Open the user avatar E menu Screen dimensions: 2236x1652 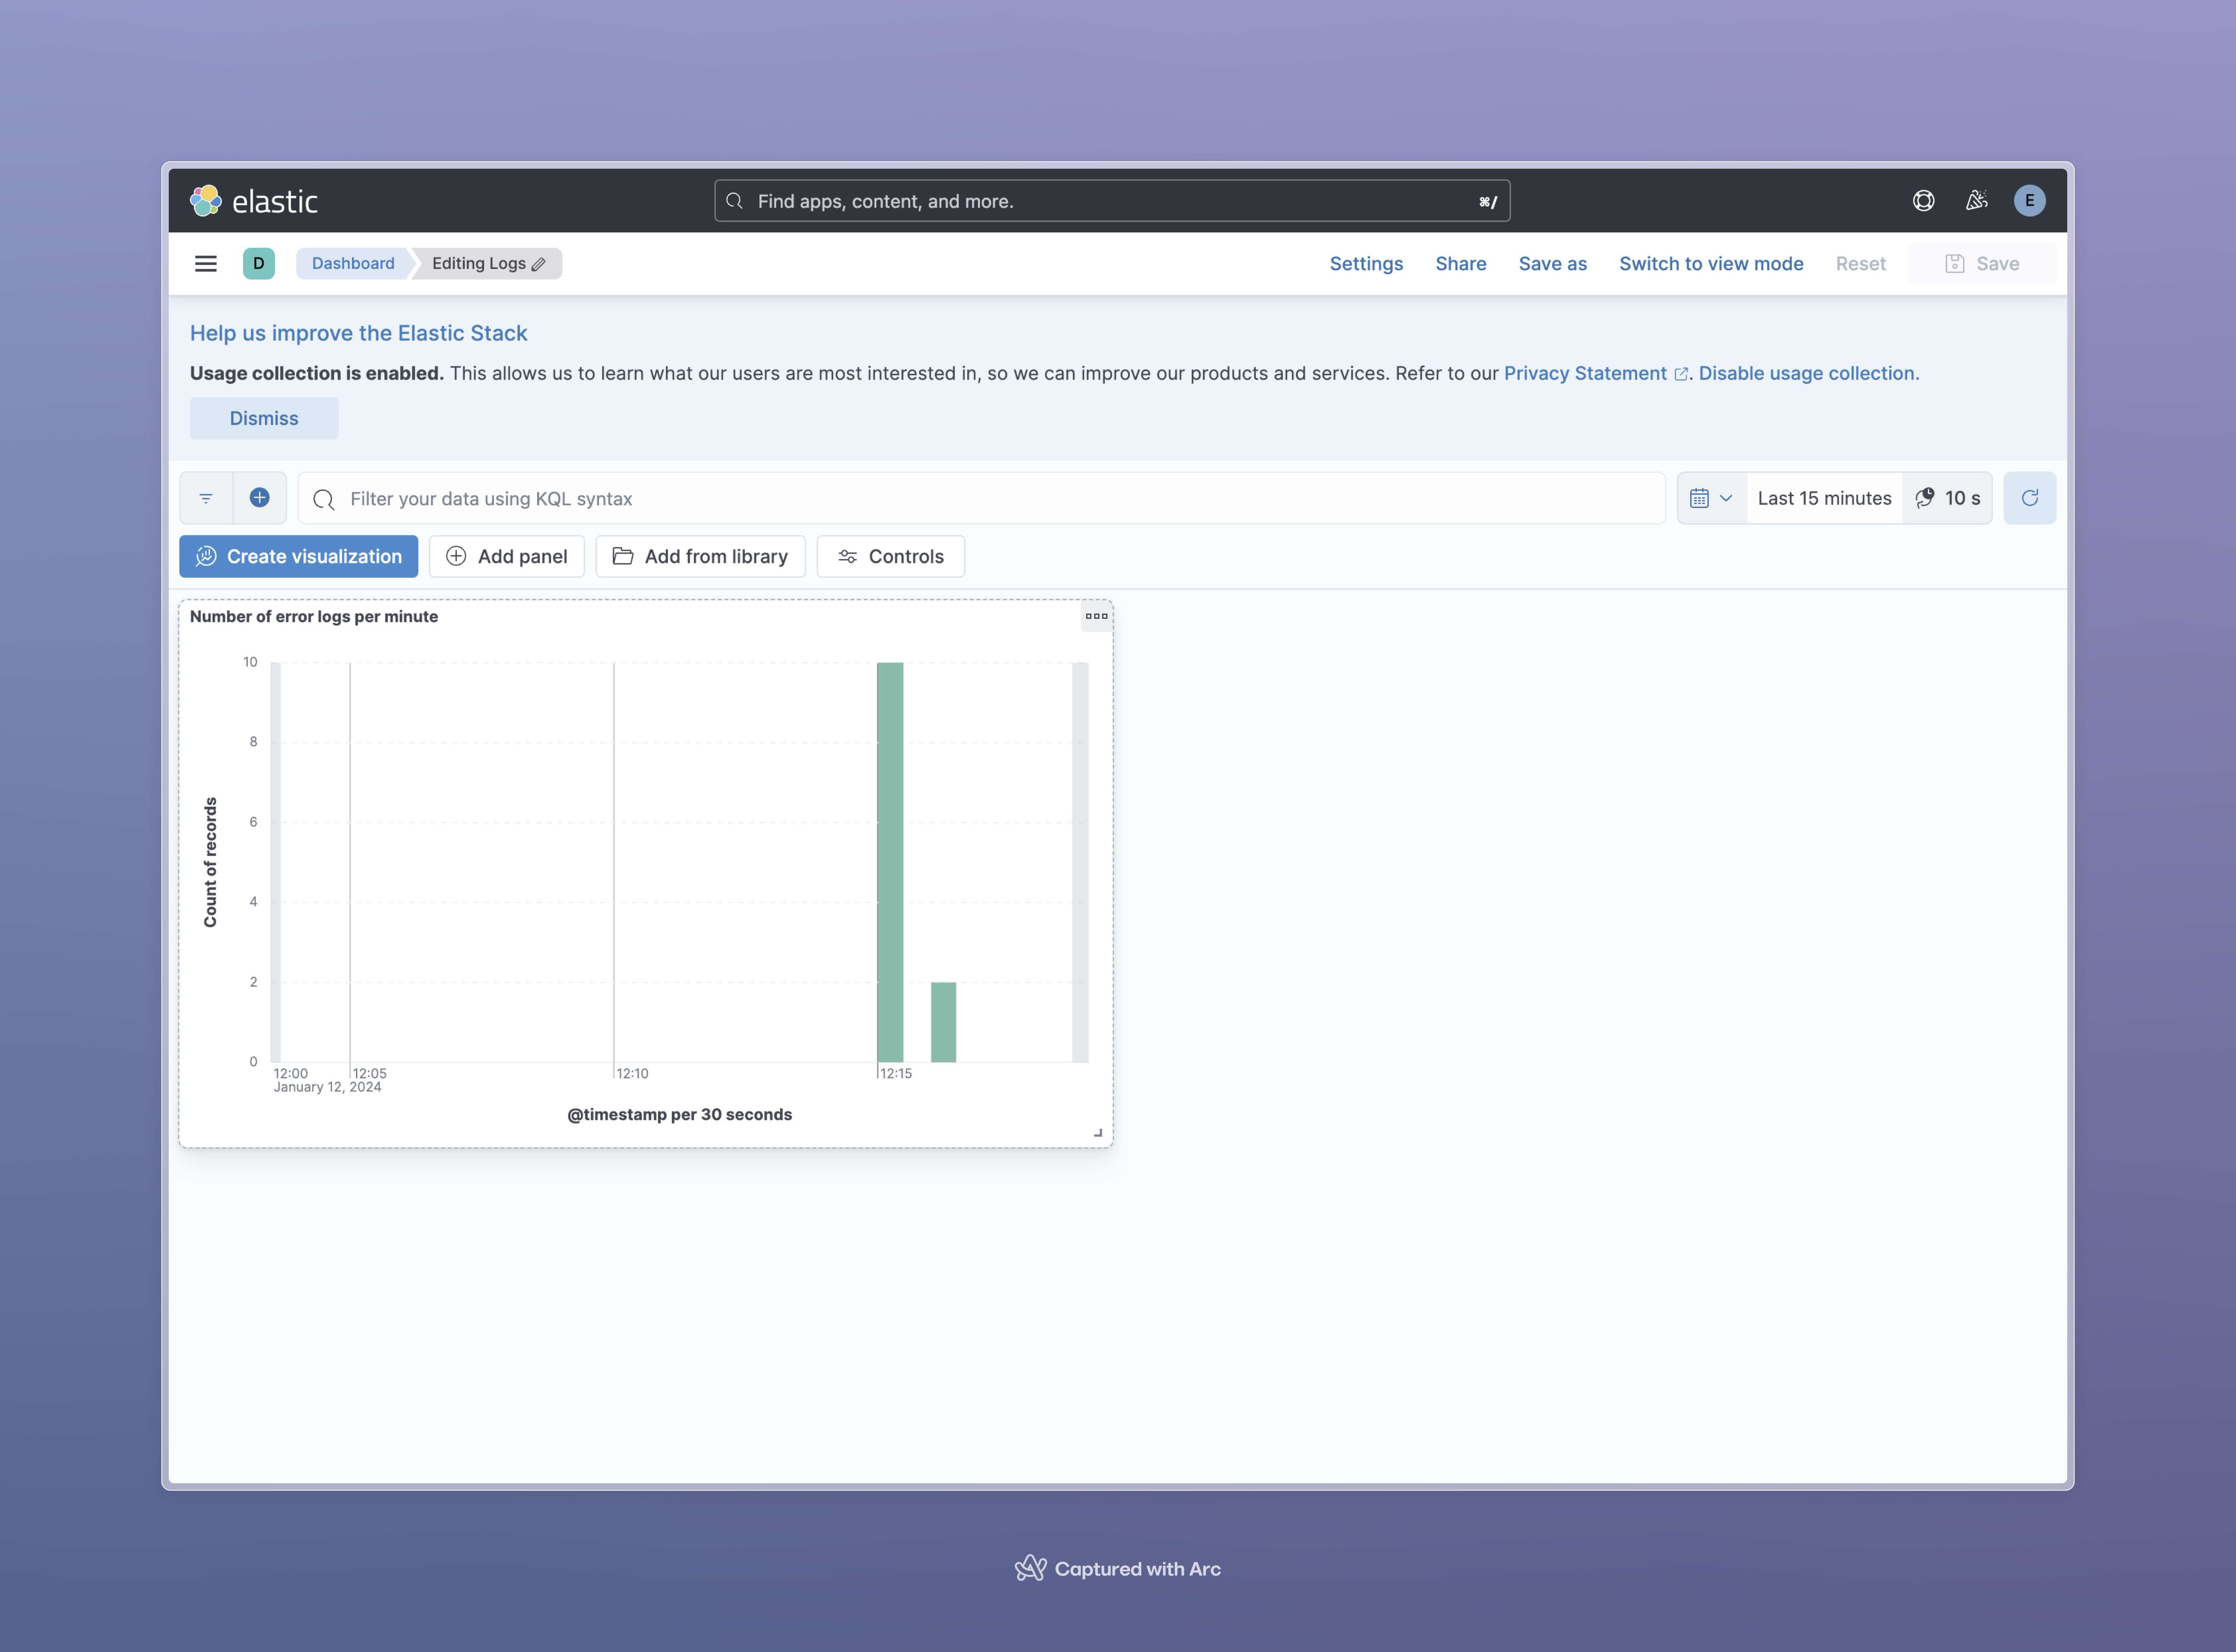point(2029,201)
